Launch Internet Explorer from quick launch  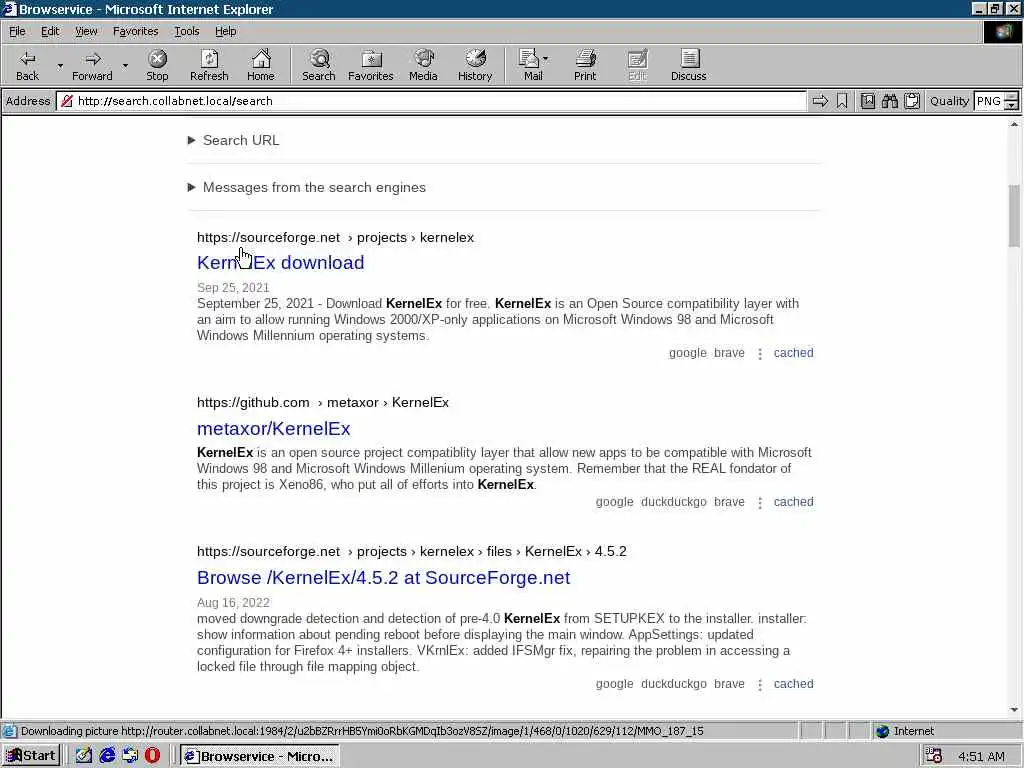click(x=107, y=756)
